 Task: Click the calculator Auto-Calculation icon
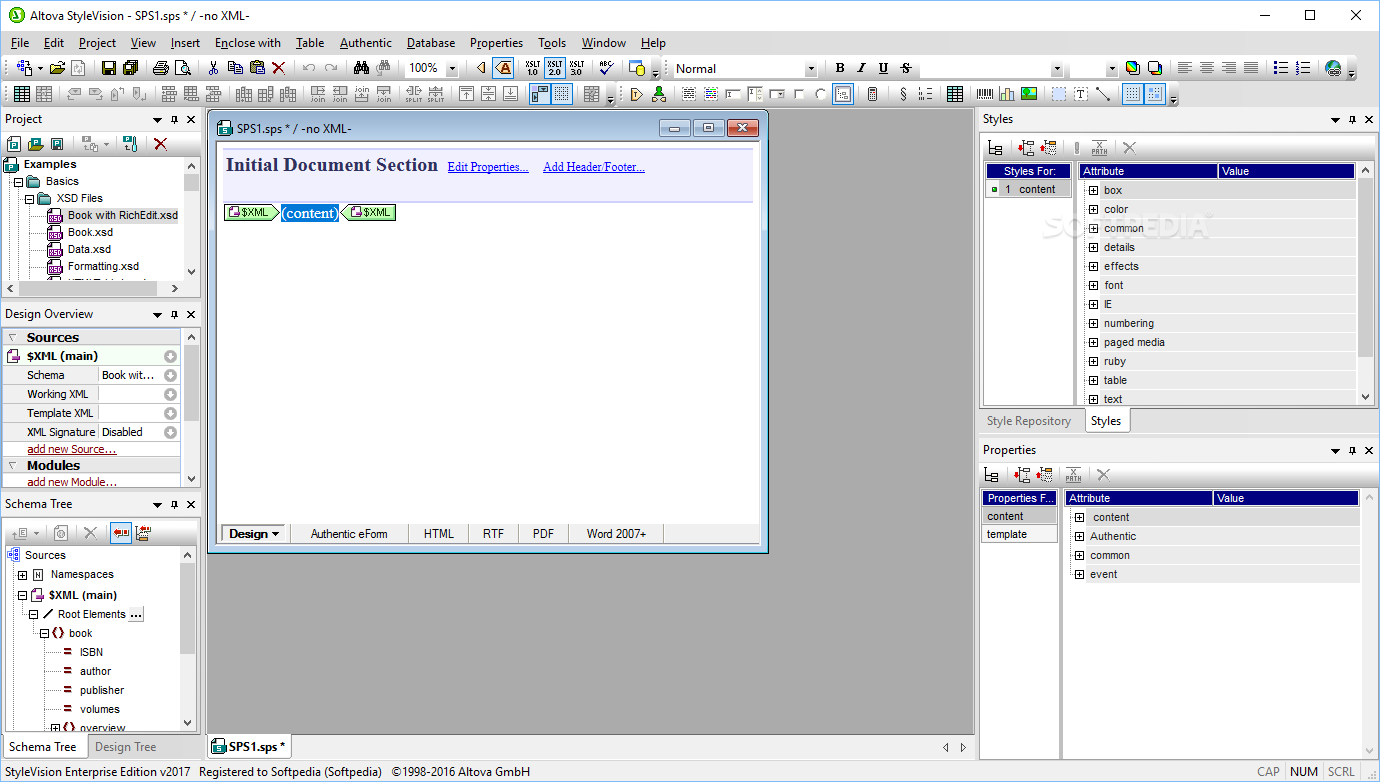pyautogui.click(x=873, y=94)
